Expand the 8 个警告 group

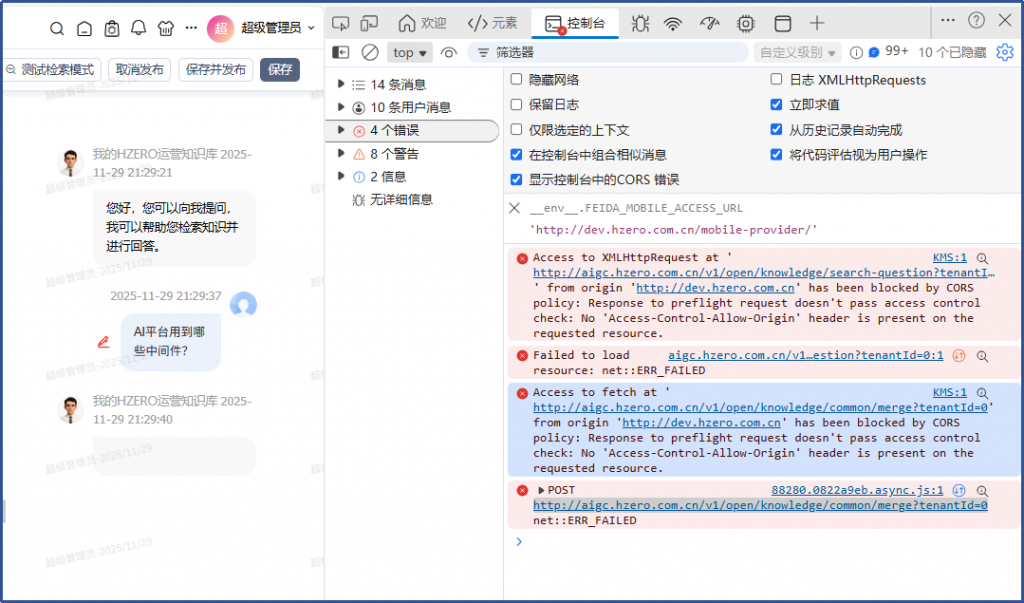(342, 154)
